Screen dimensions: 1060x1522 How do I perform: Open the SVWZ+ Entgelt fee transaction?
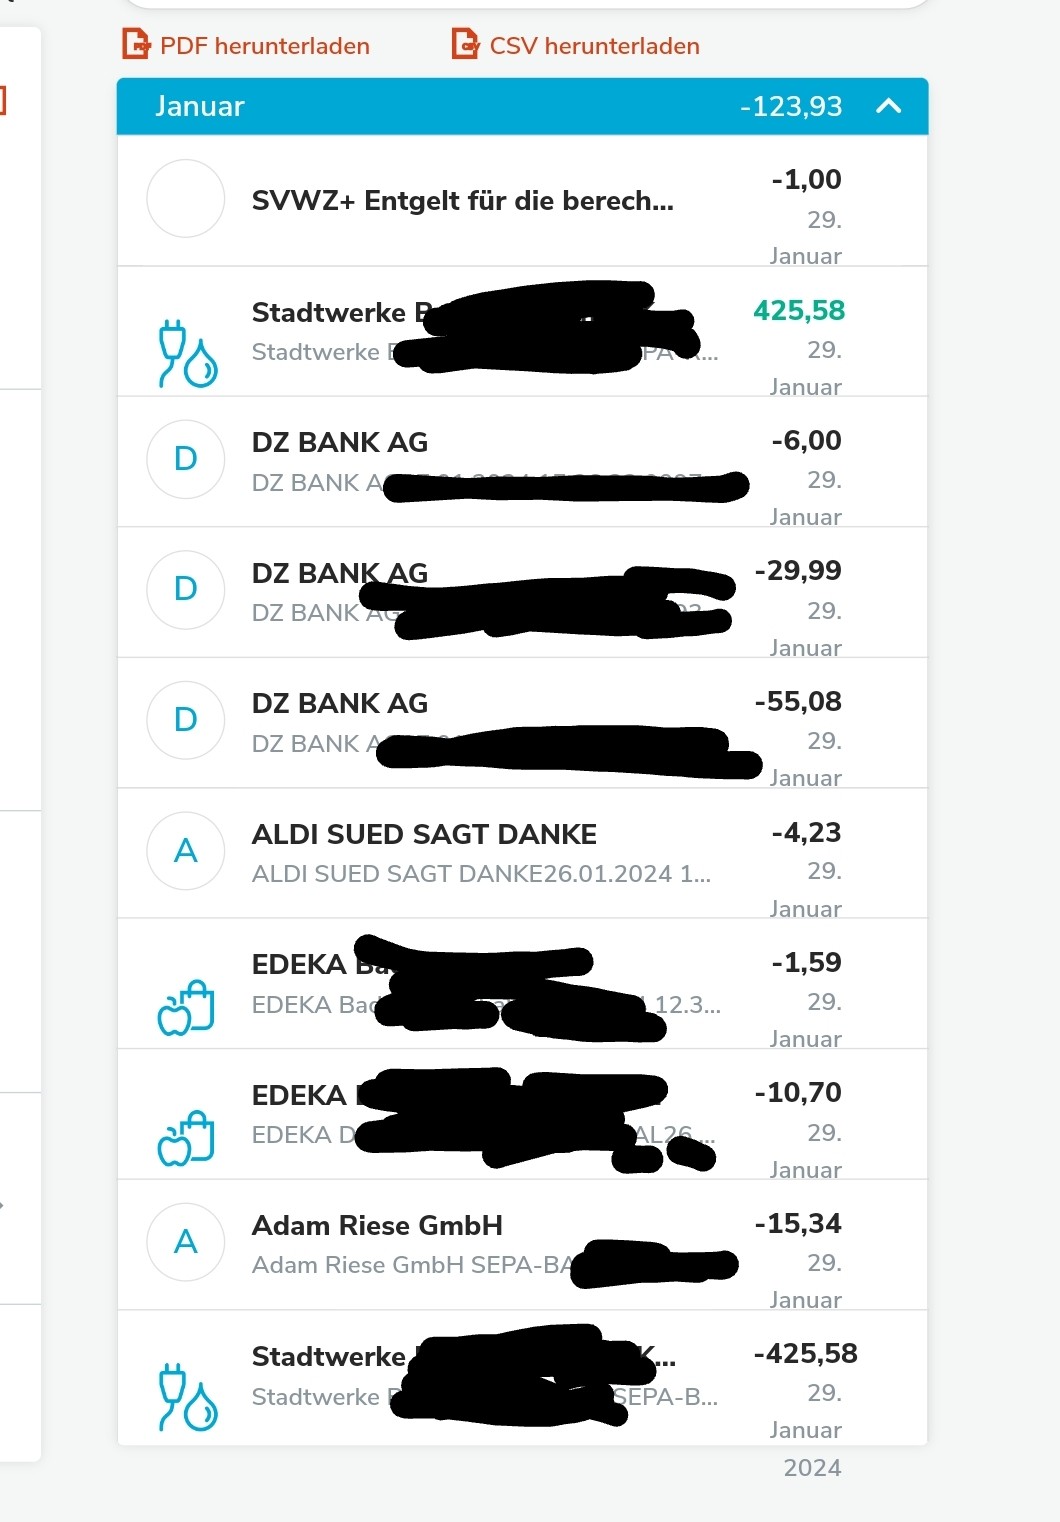(462, 201)
